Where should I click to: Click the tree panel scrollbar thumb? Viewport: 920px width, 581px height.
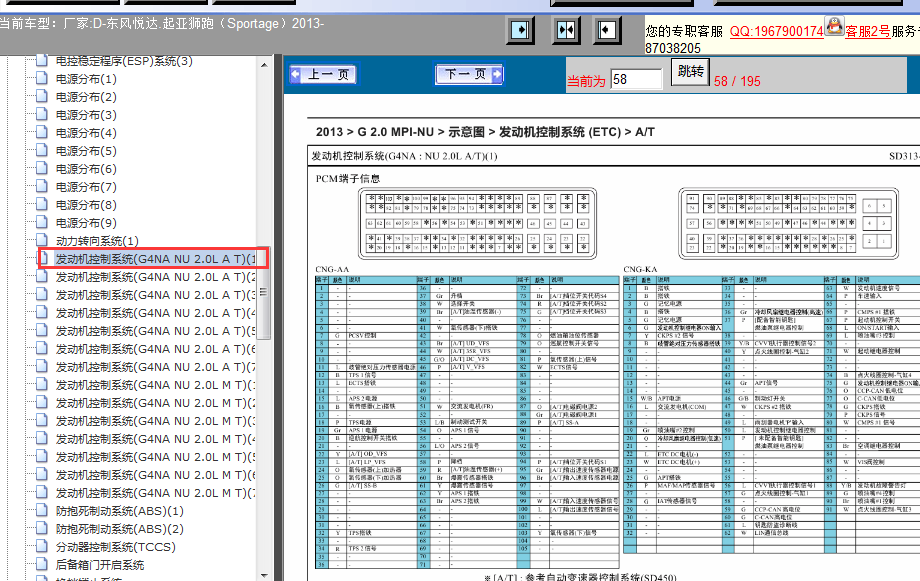(x=264, y=292)
